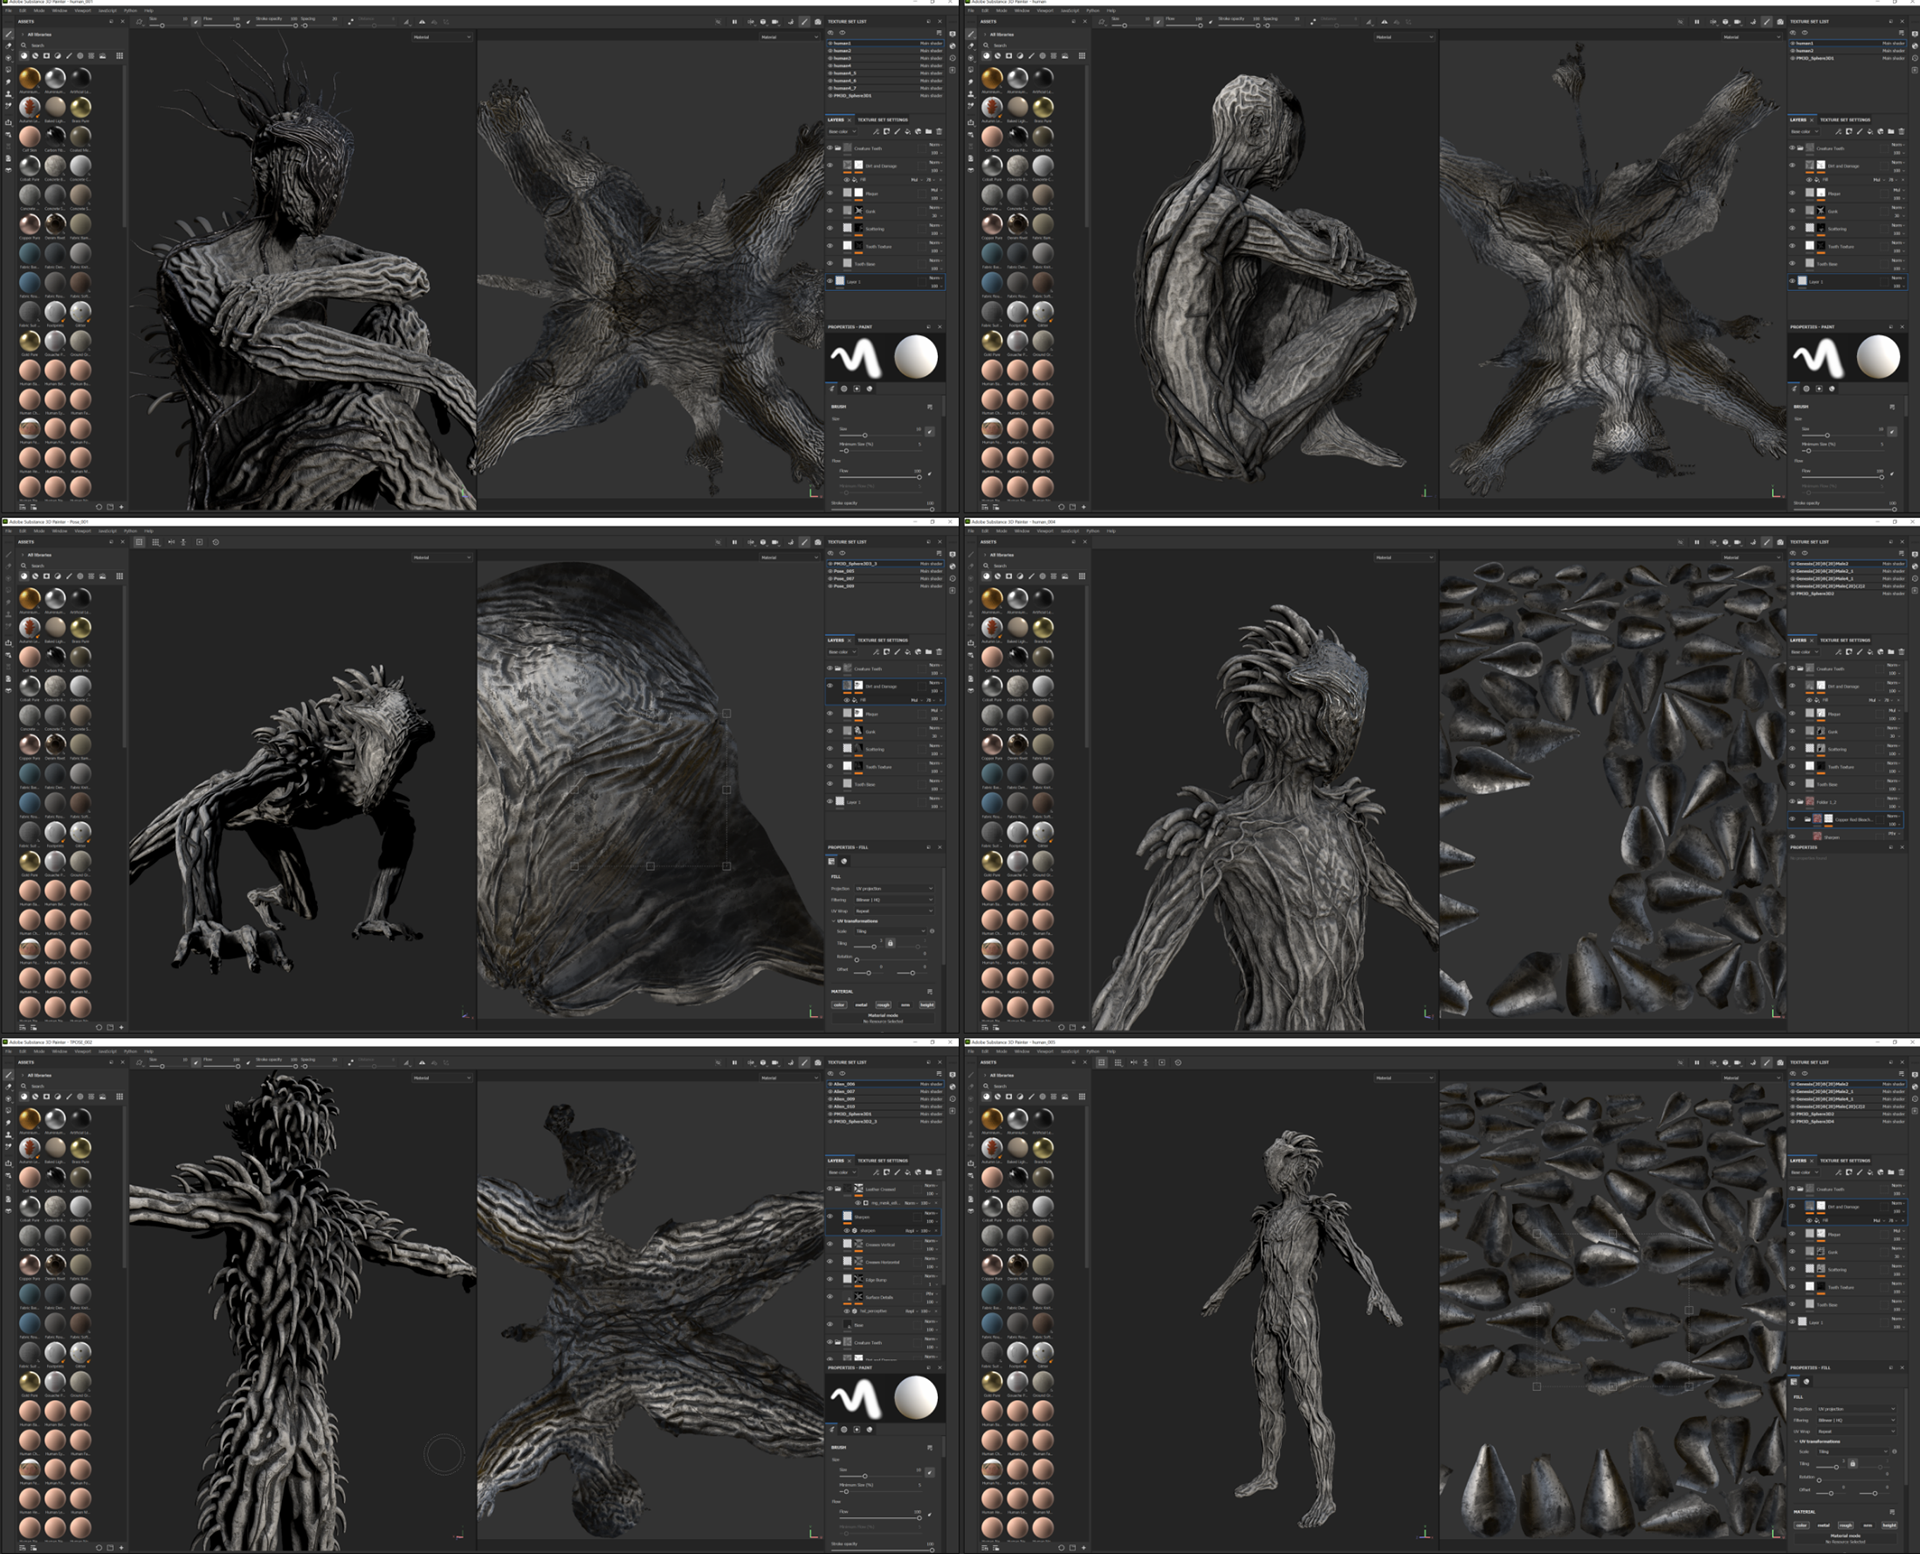Toggle tiling ratio lock in middle-left window

click(890, 943)
